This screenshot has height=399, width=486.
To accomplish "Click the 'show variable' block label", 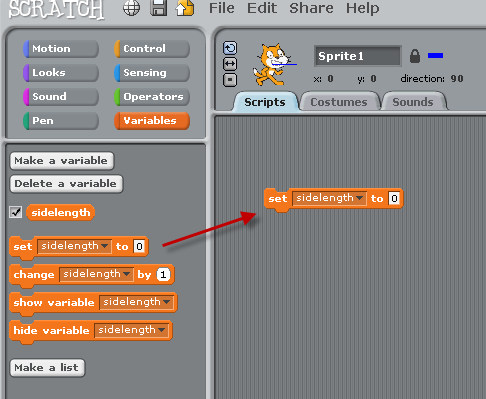I will pyautogui.click(x=54, y=303).
